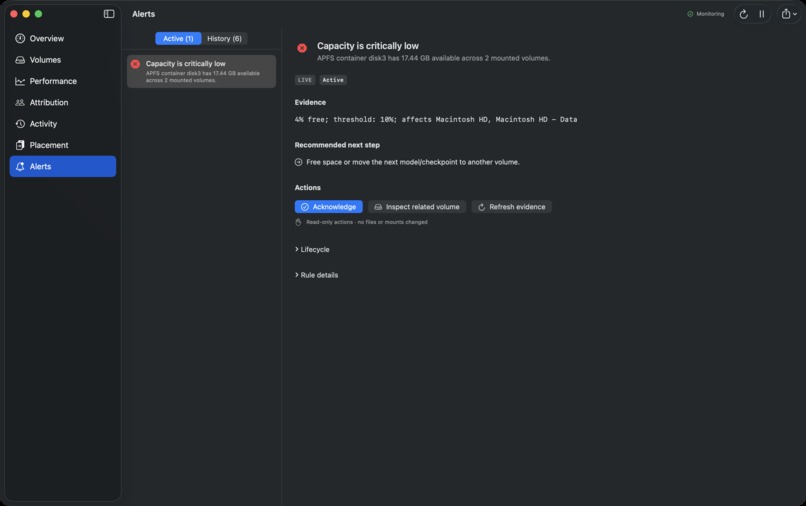Open the Activity section
The width and height of the screenshot is (806, 506).
(63, 124)
